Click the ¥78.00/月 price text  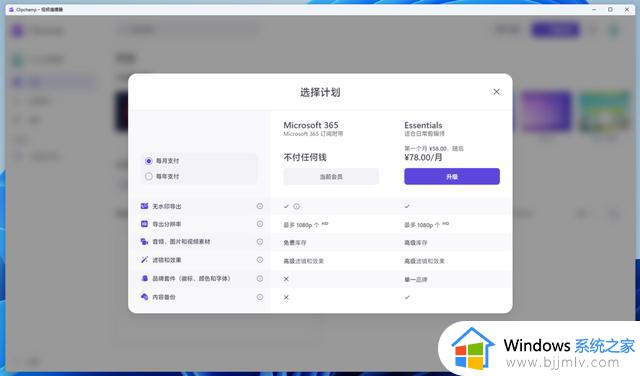click(423, 157)
